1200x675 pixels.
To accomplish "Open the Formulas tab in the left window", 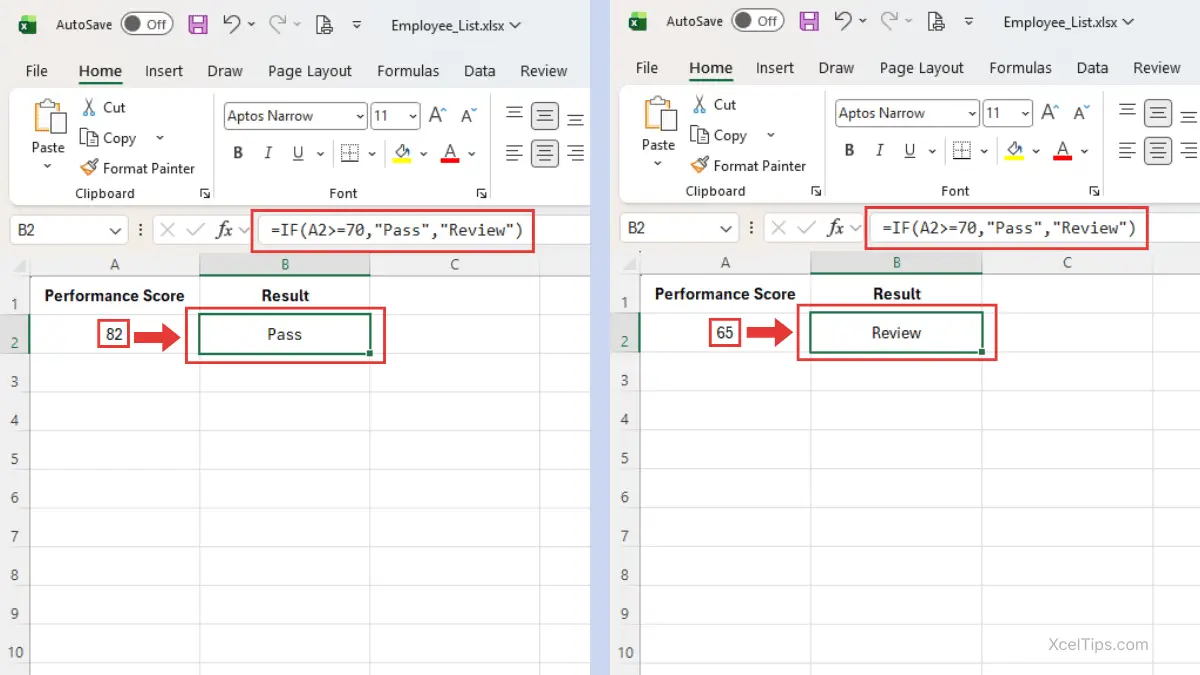I will click(x=407, y=71).
